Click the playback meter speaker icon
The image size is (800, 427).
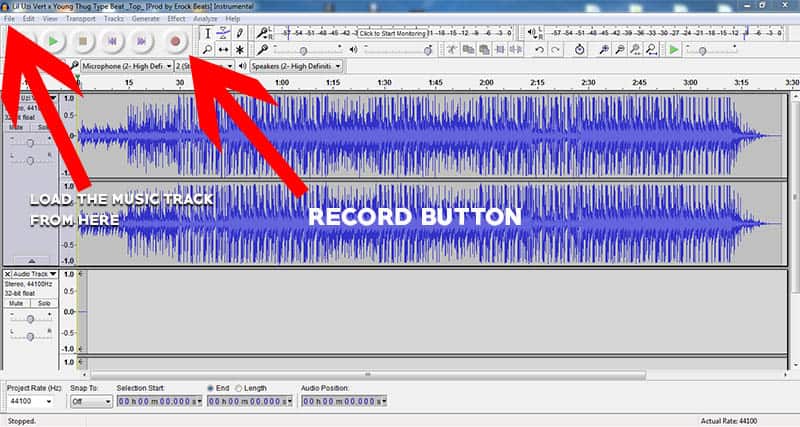(x=532, y=33)
